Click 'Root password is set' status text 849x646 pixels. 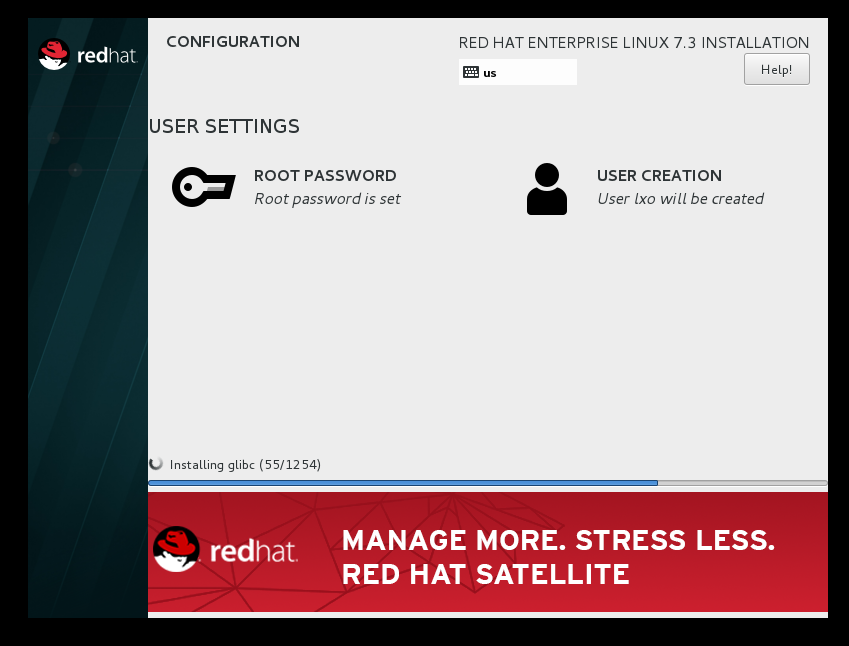coord(327,199)
